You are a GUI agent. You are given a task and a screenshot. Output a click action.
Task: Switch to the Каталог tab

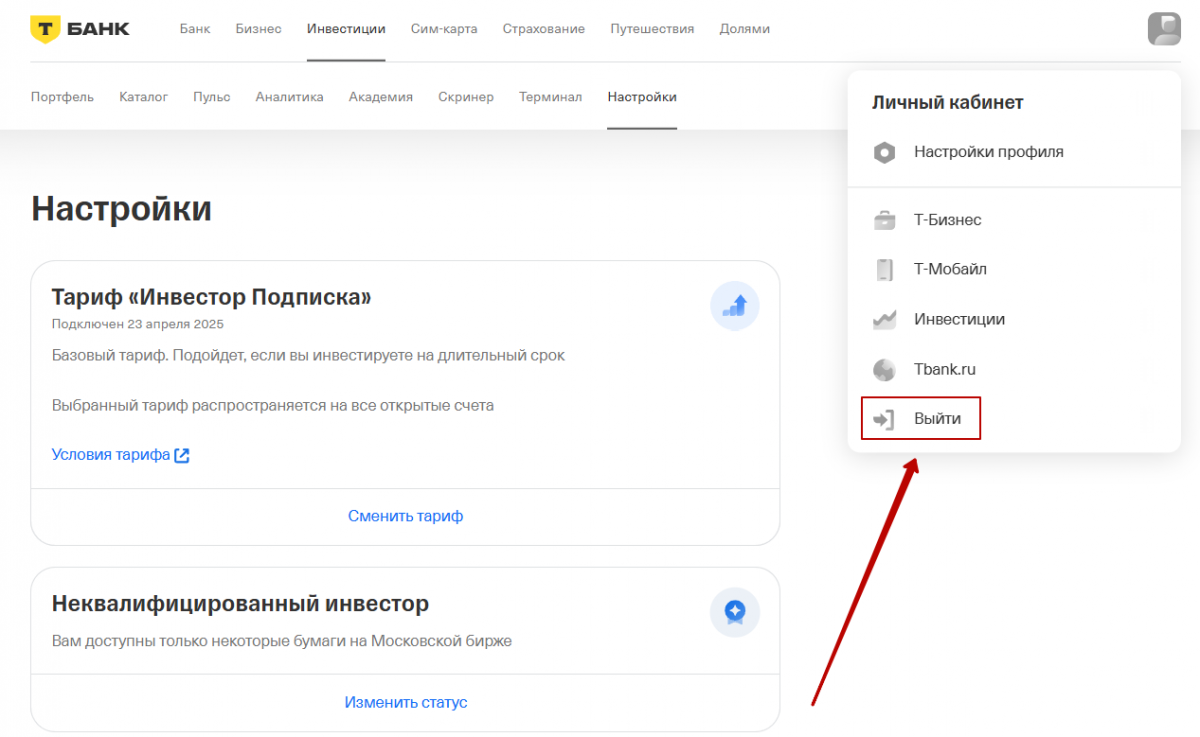(143, 97)
